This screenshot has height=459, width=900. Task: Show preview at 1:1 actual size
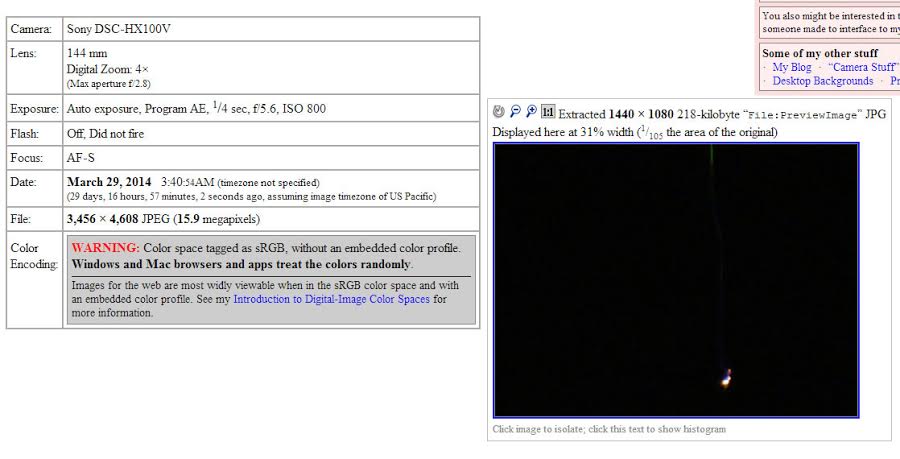point(548,112)
